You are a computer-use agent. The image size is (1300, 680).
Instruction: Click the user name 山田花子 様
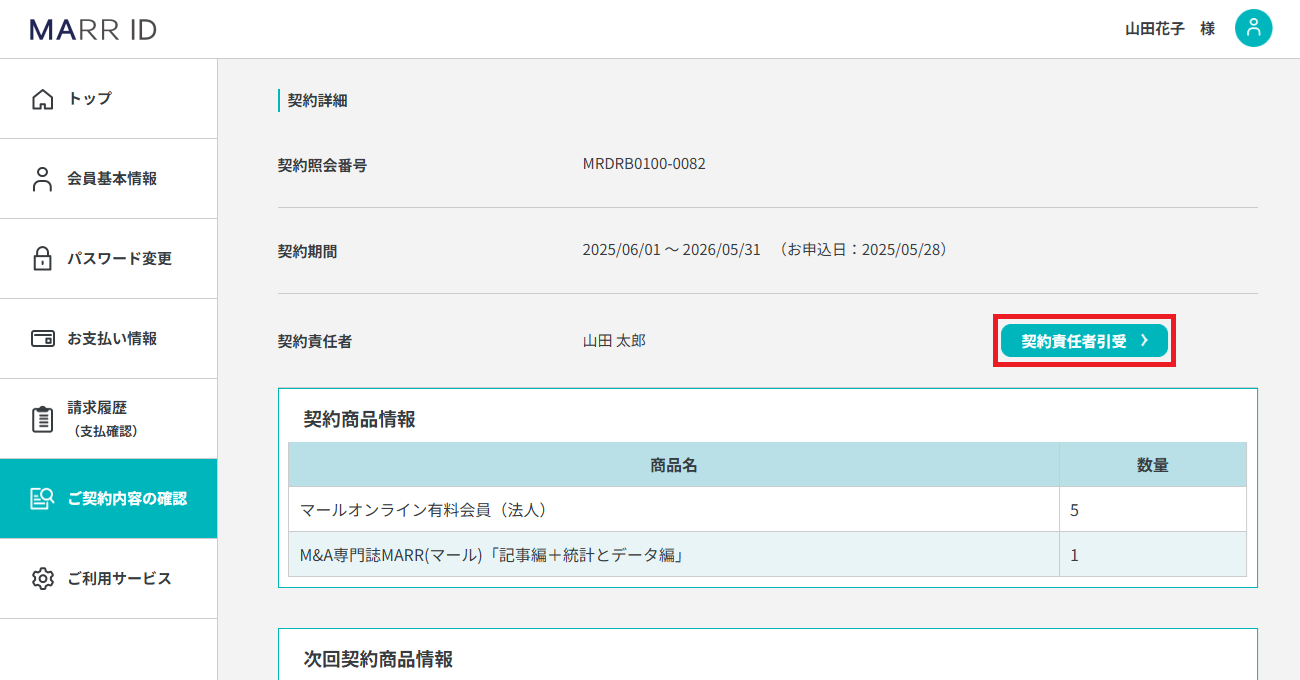tap(1170, 29)
